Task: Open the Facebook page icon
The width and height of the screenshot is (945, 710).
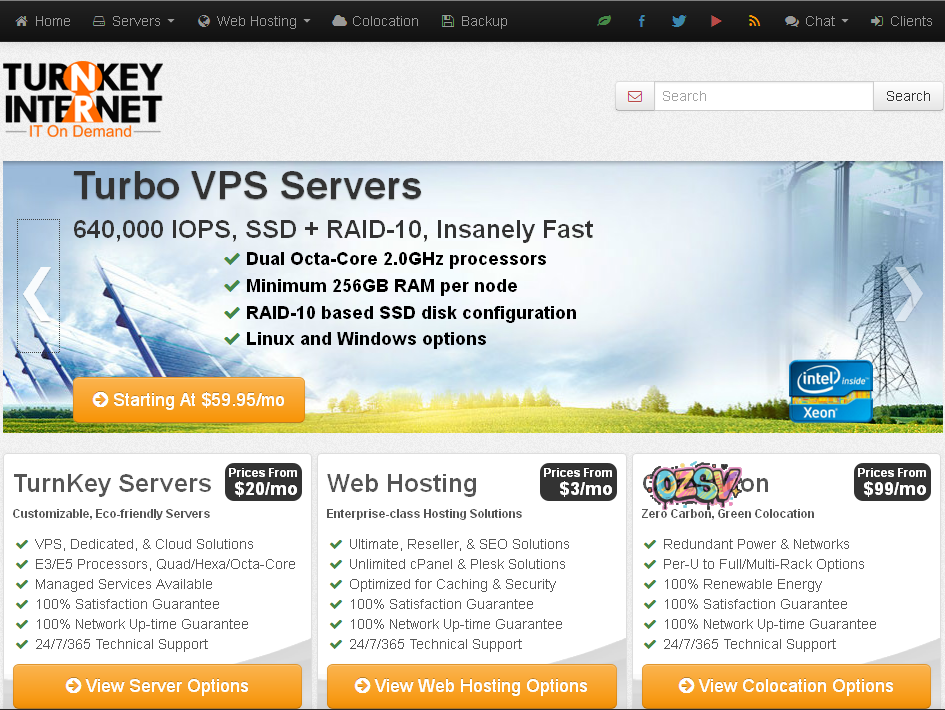Action: pos(641,21)
